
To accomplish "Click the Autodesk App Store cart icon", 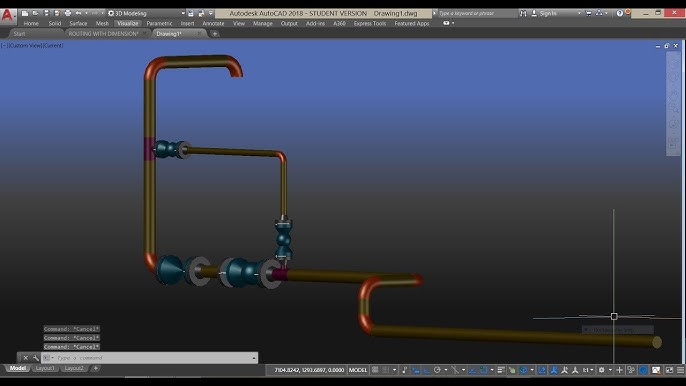I will point(588,14).
